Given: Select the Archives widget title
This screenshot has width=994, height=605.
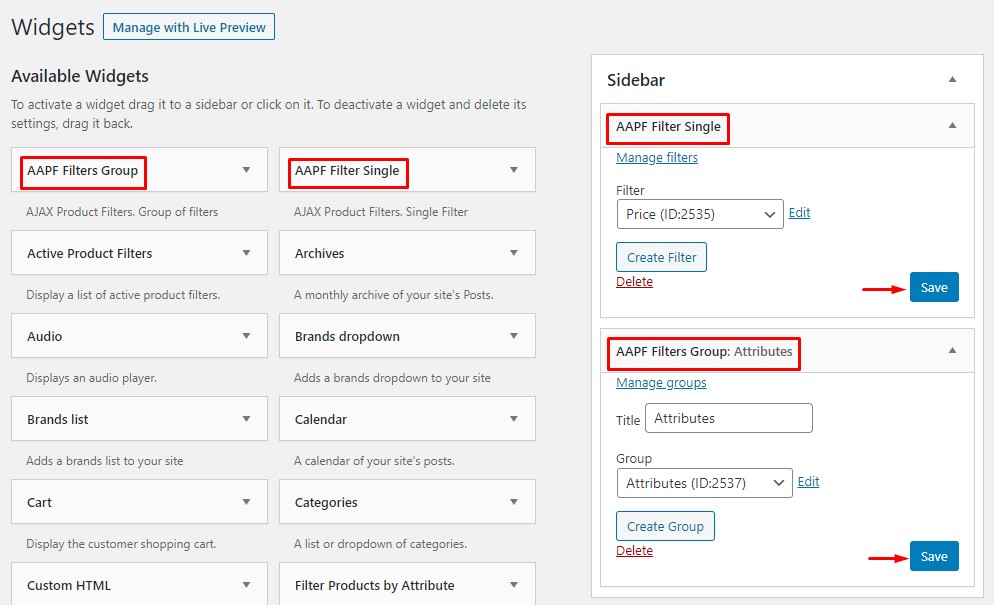Looking at the screenshot, I should (x=320, y=253).
